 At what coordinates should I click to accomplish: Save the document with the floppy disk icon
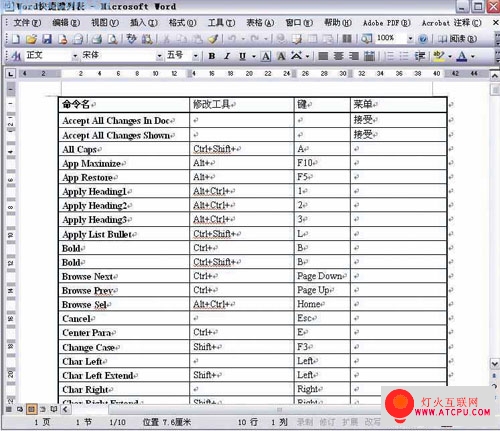[x=47, y=39]
